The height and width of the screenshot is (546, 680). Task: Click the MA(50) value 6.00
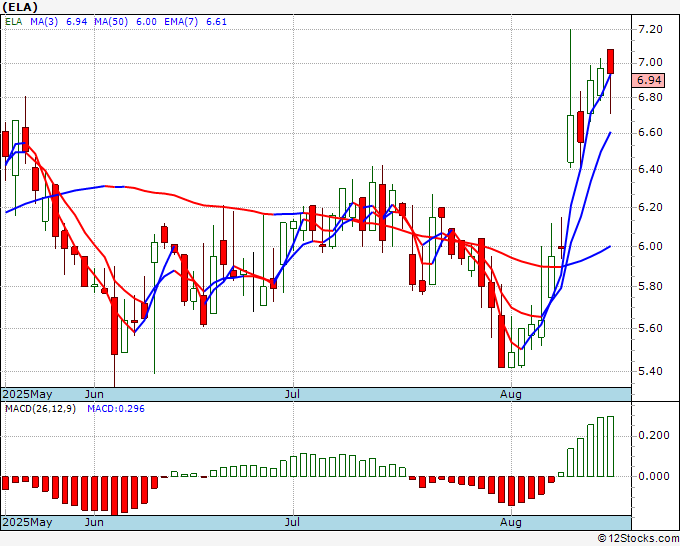click(146, 22)
